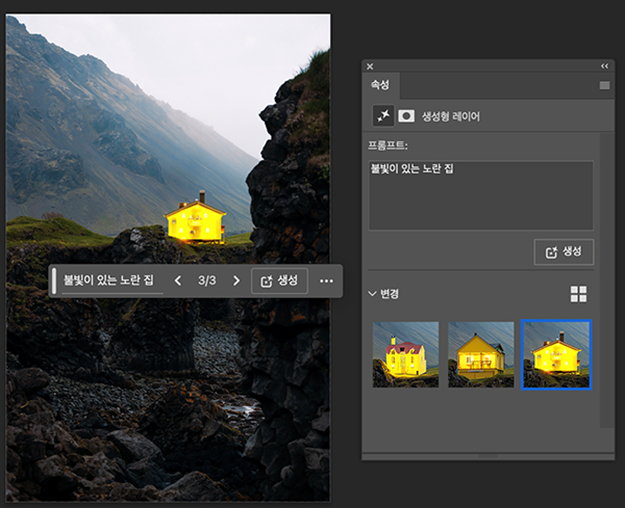This screenshot has width=625, height=508.
Task: Click the 3/3 variation counter text
Action: click(207, 280)
